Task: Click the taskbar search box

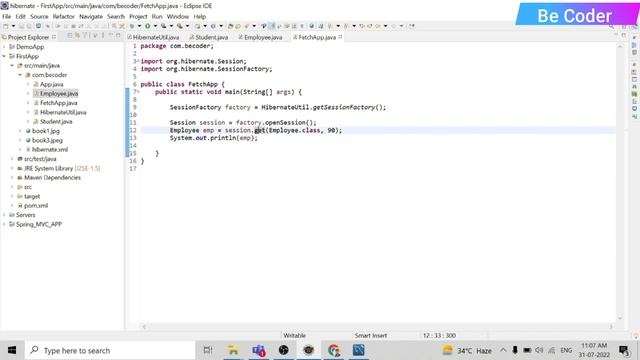Action: pos(110,350)
